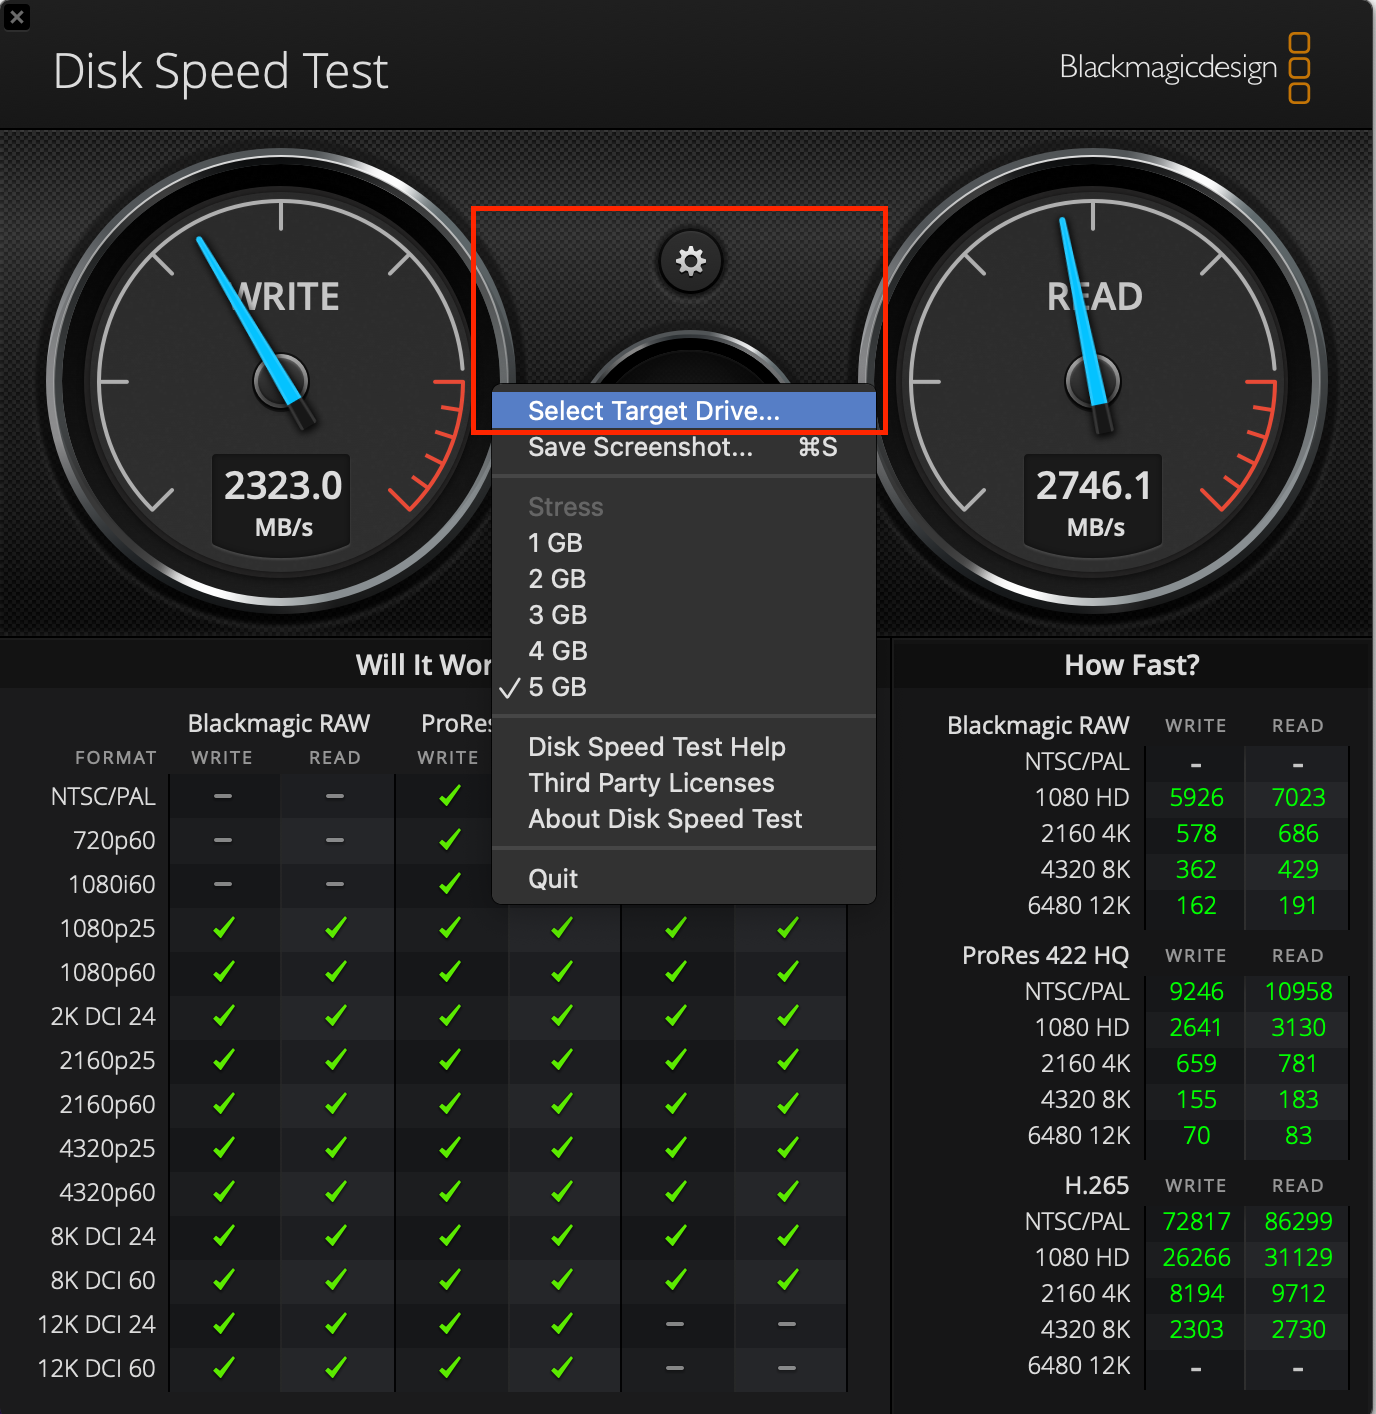Click the ProRes 422 HQ NTSC/PAL read value 10958

click(1298, 992)
